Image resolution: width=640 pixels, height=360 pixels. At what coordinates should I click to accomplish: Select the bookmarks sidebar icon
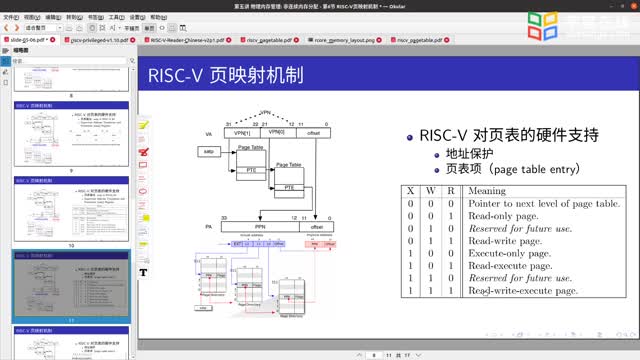[x=5, y=82]
